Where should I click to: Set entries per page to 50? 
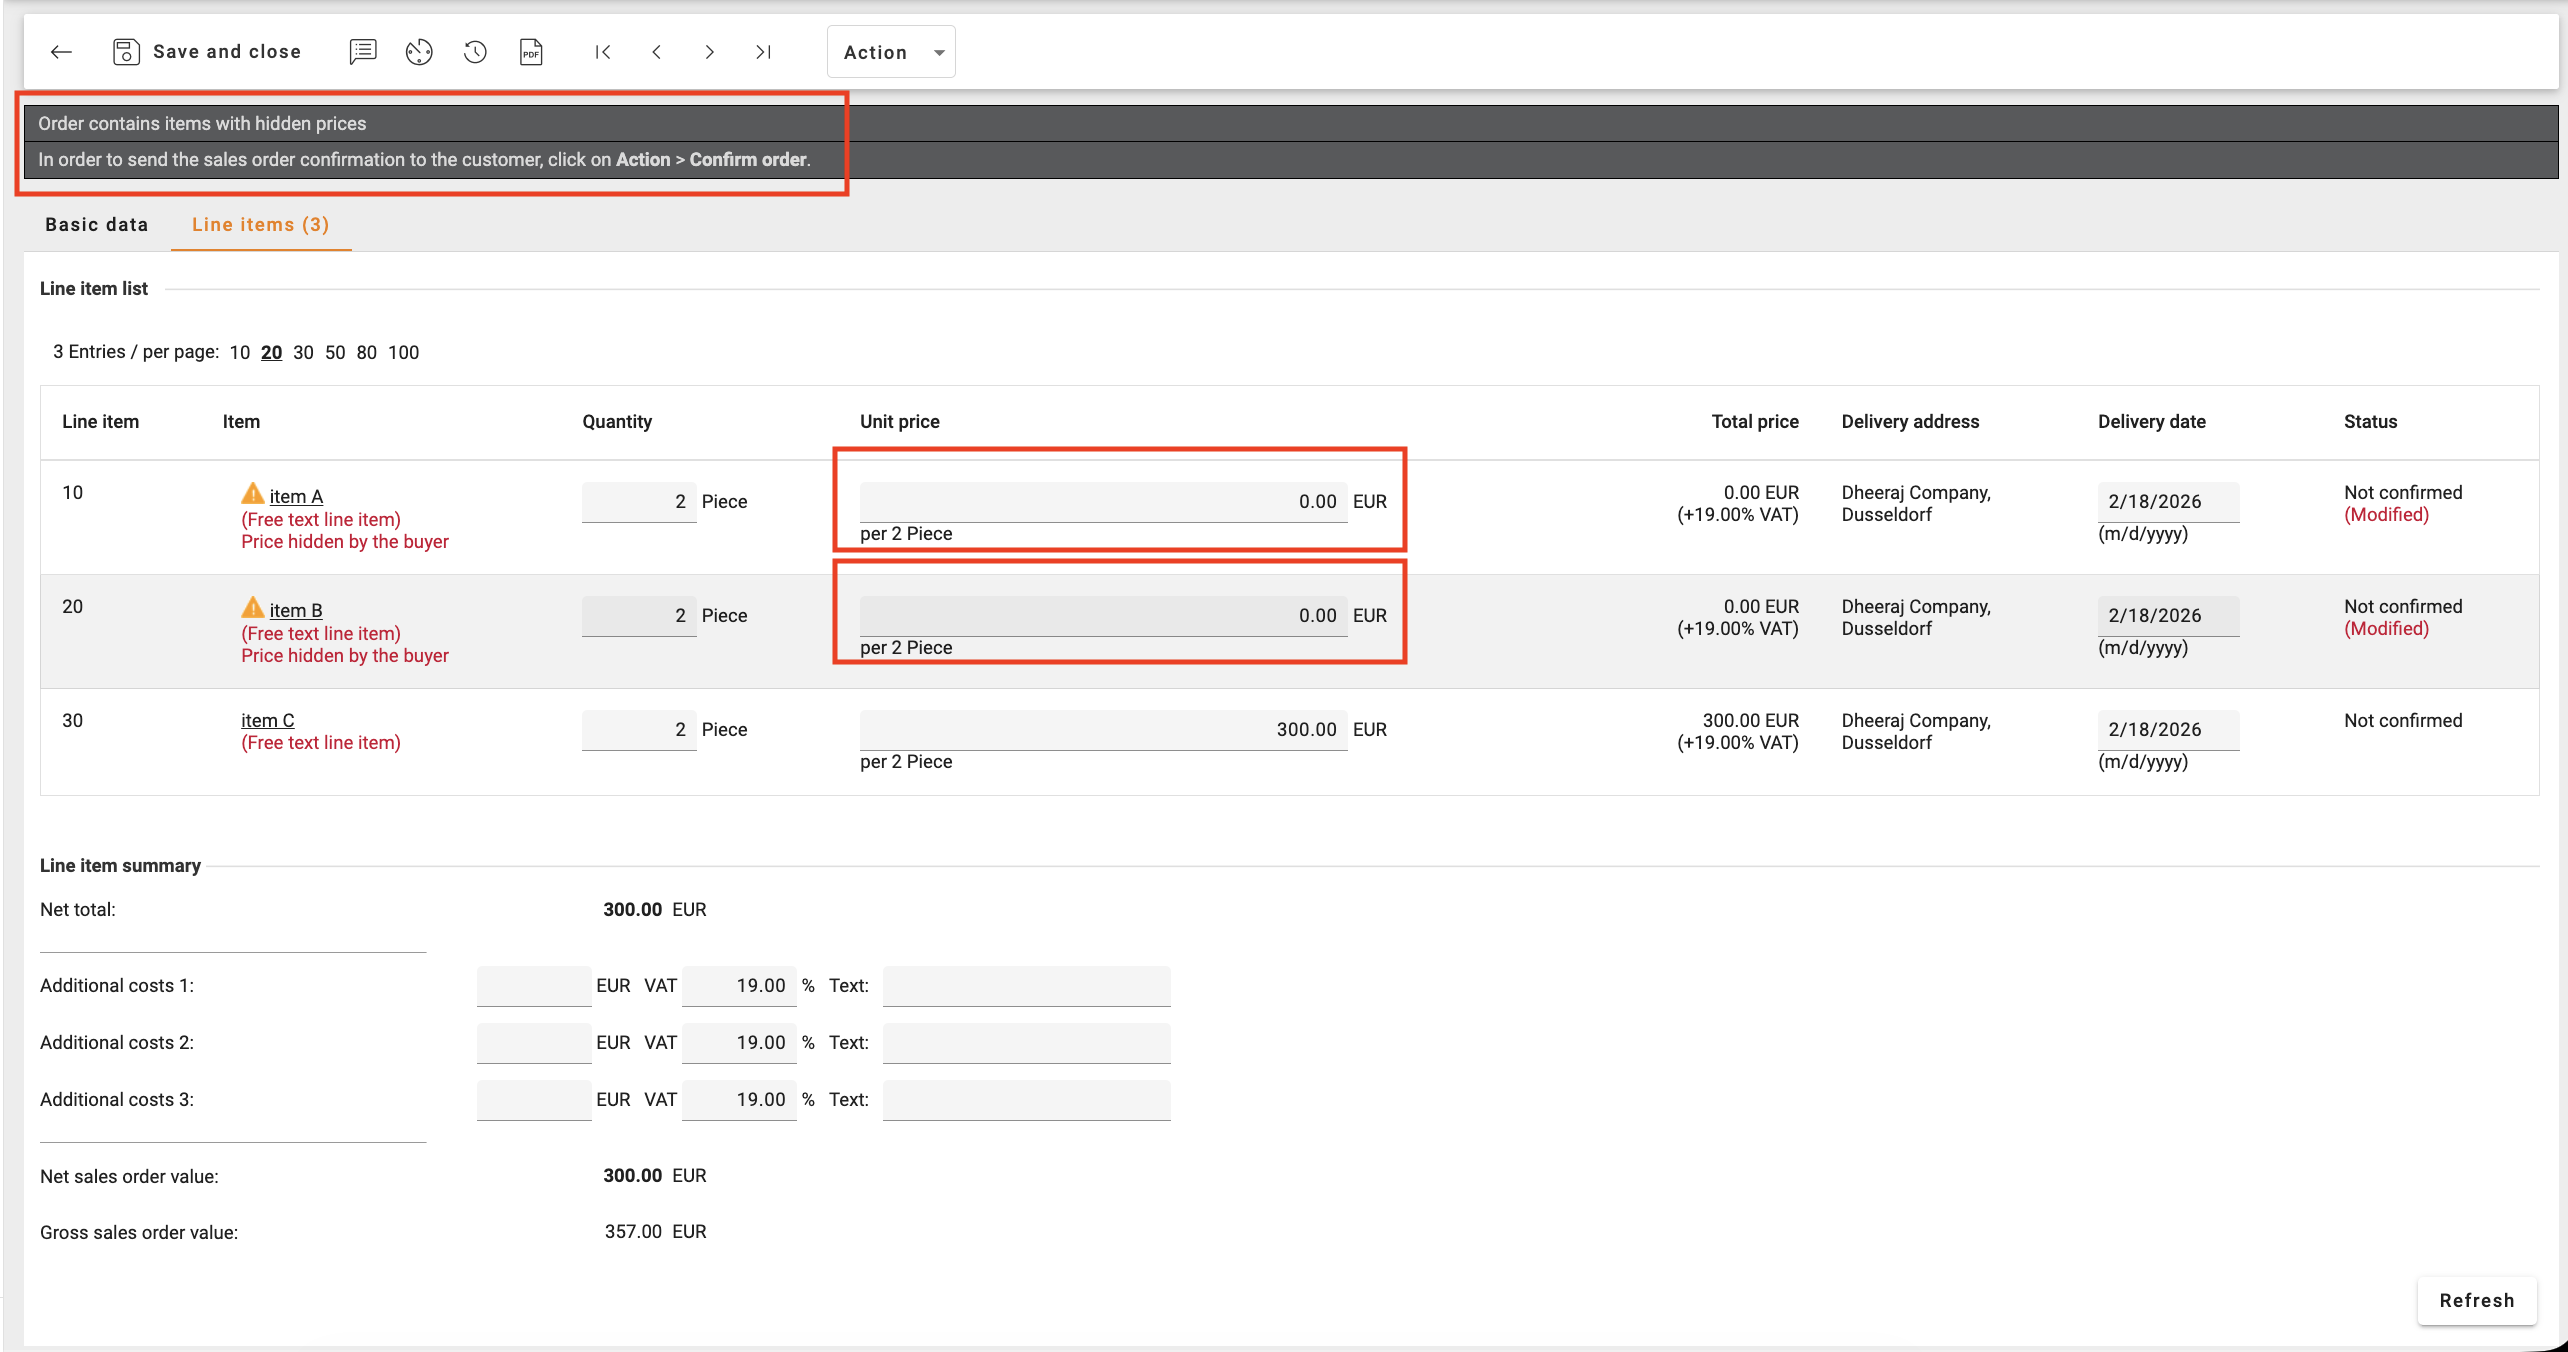coord(334,353)
